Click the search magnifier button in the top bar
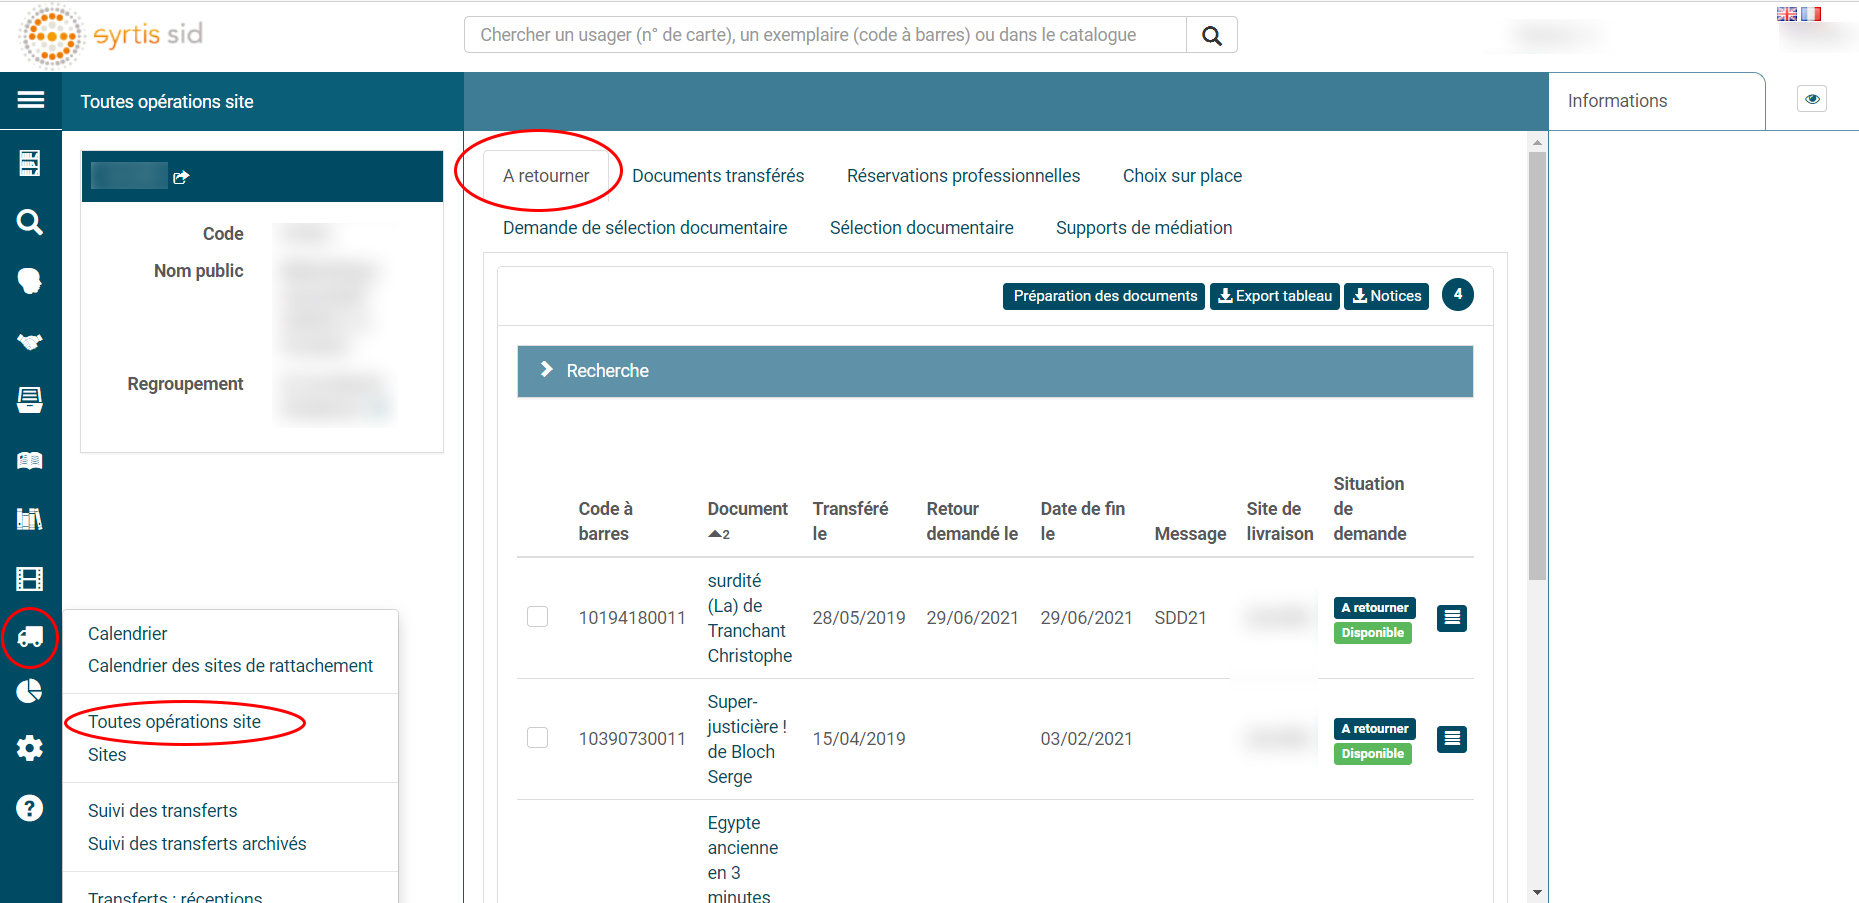 coord(1212,35)
